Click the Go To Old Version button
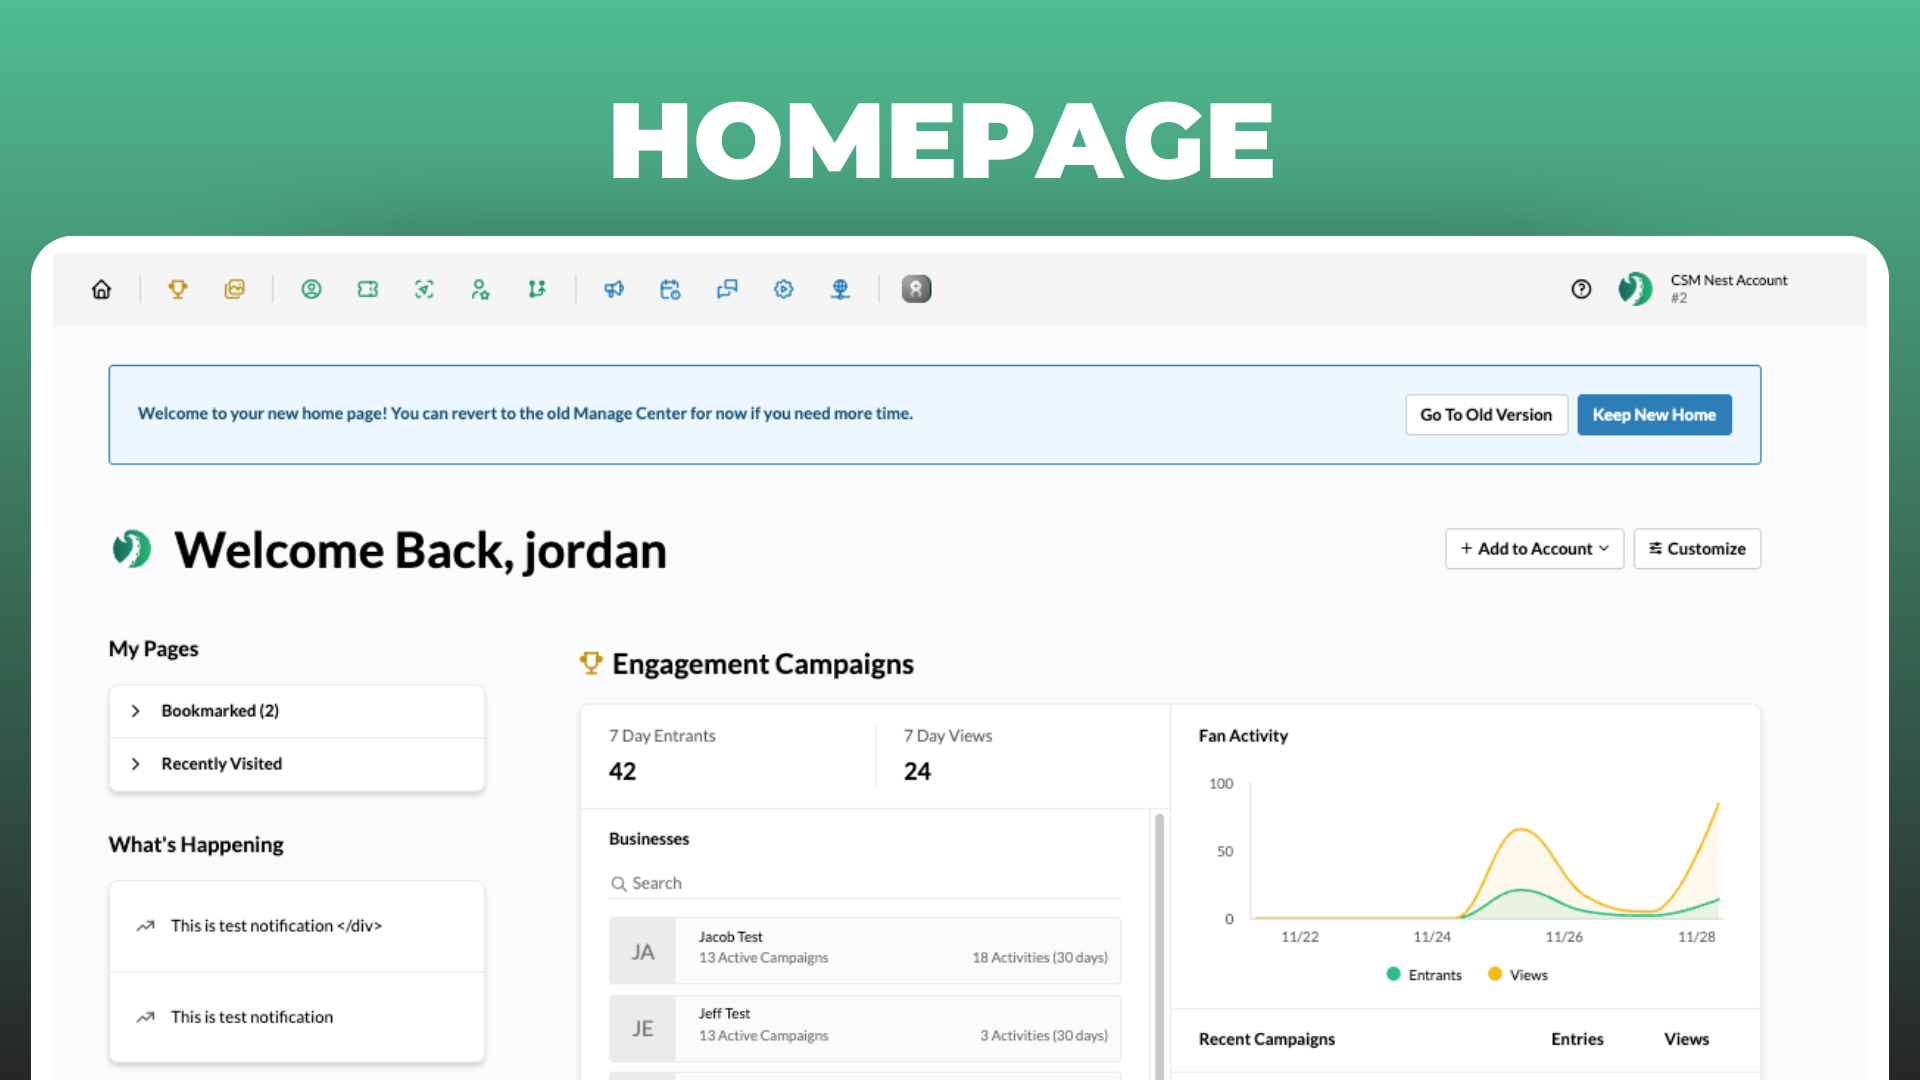Screen dimensions: 1920x1080 1486,415
